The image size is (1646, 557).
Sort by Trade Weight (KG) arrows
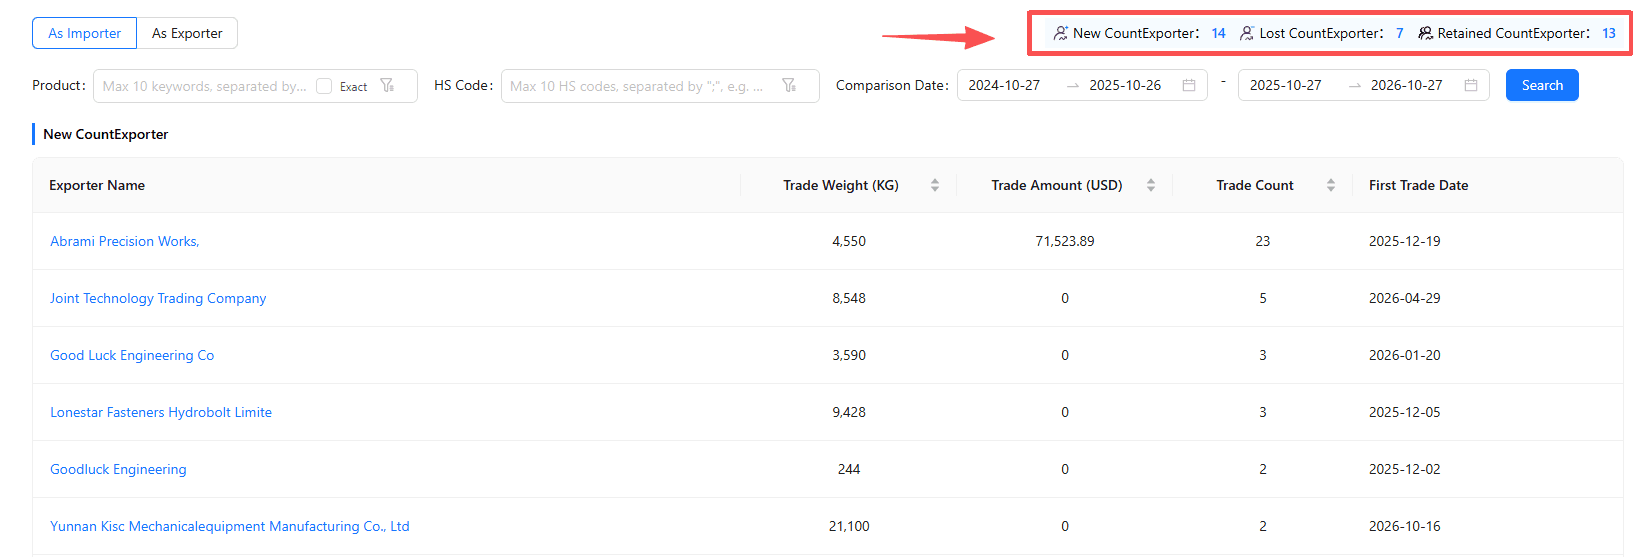point(935,185)
